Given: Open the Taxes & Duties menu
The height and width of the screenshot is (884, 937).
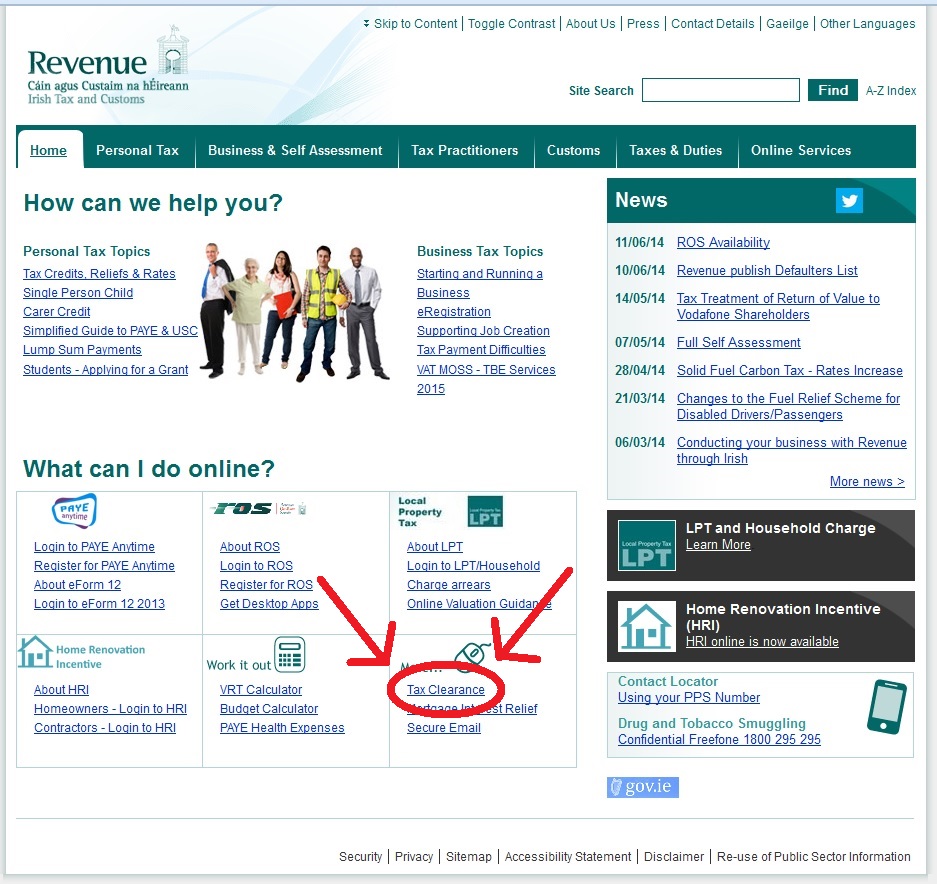Looking at the screenshot, I should [675, 150].
